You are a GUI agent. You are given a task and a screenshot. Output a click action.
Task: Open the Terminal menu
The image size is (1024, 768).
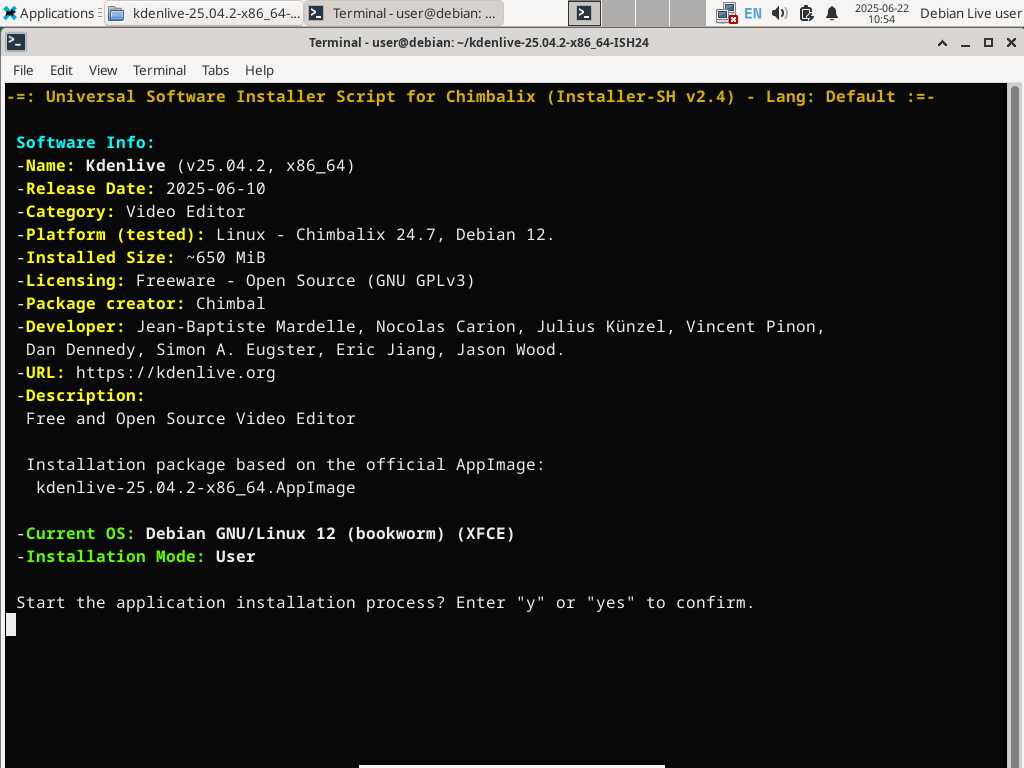click(159, 70)
